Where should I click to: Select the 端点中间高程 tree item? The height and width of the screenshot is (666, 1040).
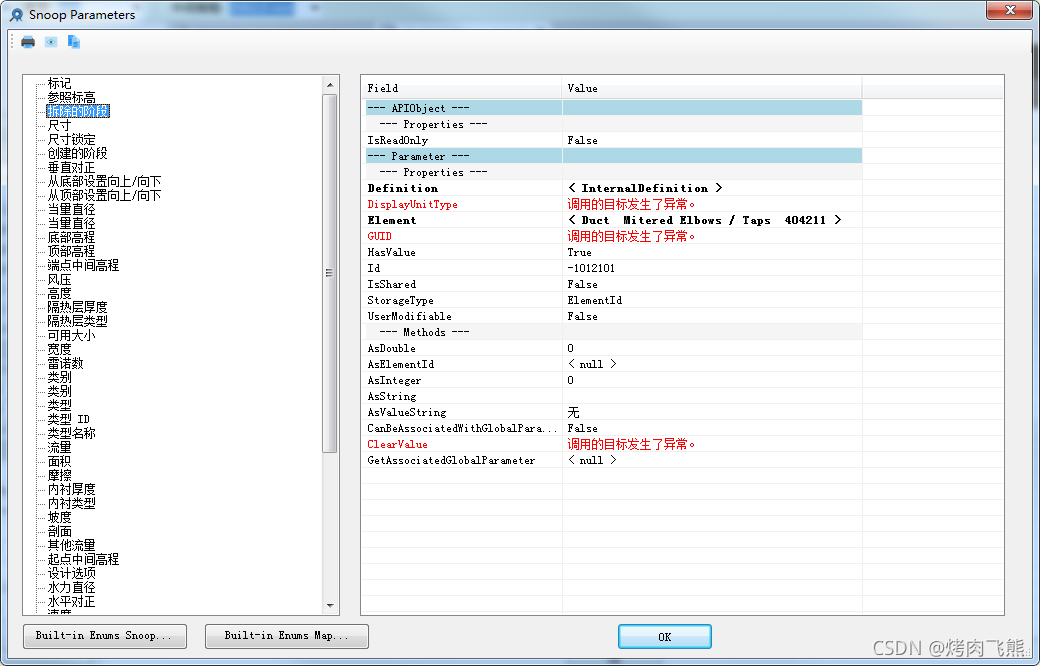point(83,265)
